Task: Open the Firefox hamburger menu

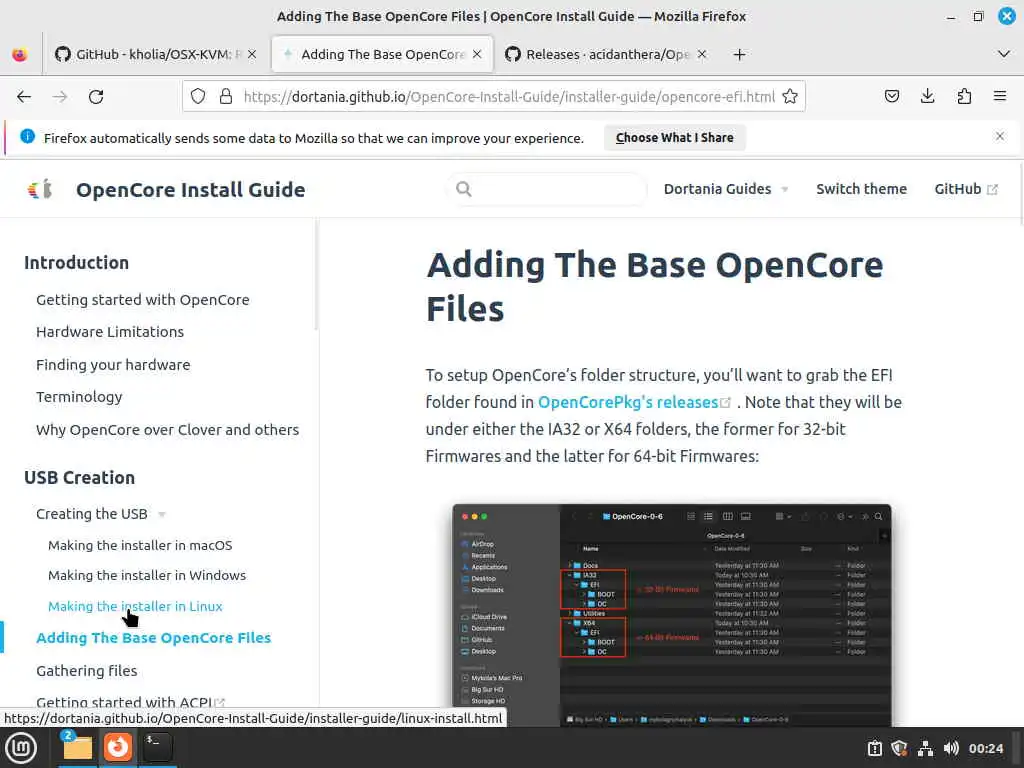Action: [1000, 97]
